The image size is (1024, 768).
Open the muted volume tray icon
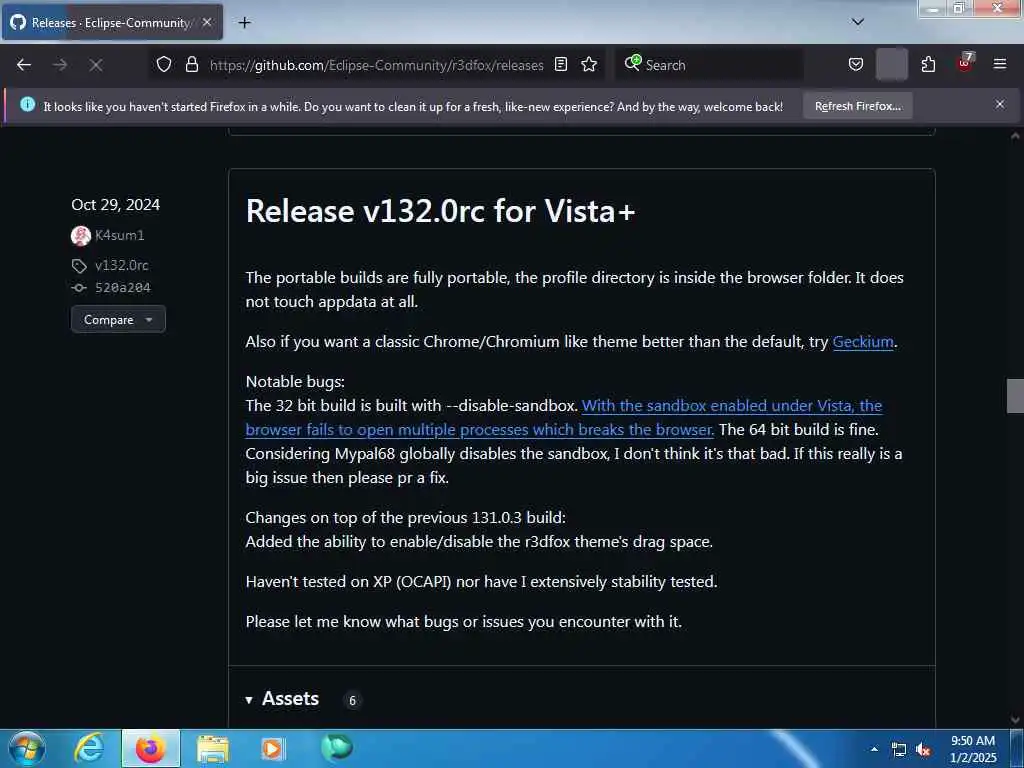pyautogui.click(x=923, y=750)
